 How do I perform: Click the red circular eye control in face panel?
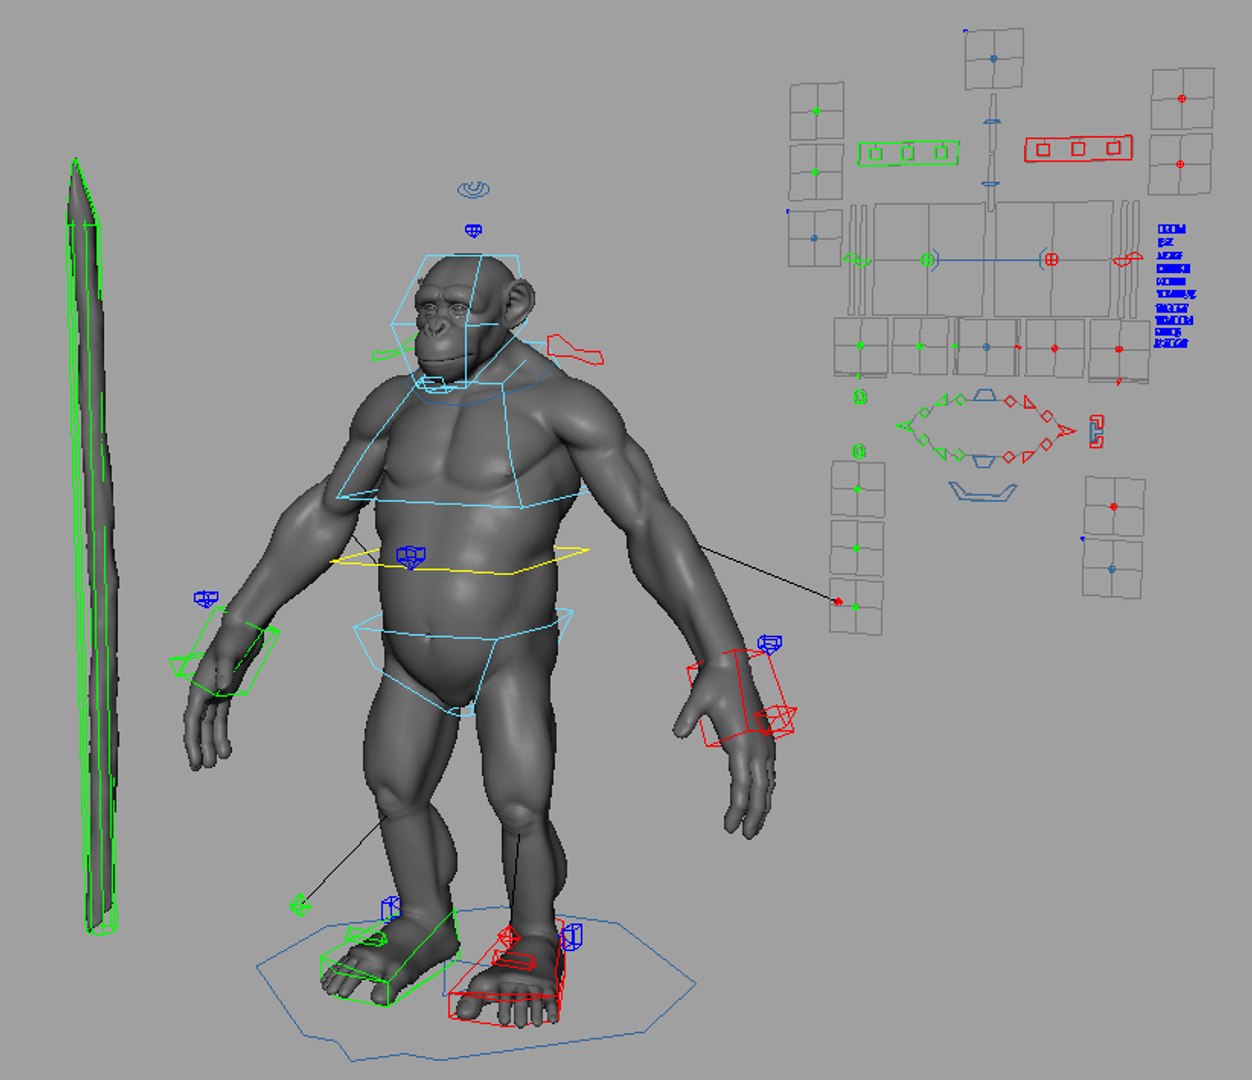(x=1051, y=260)
